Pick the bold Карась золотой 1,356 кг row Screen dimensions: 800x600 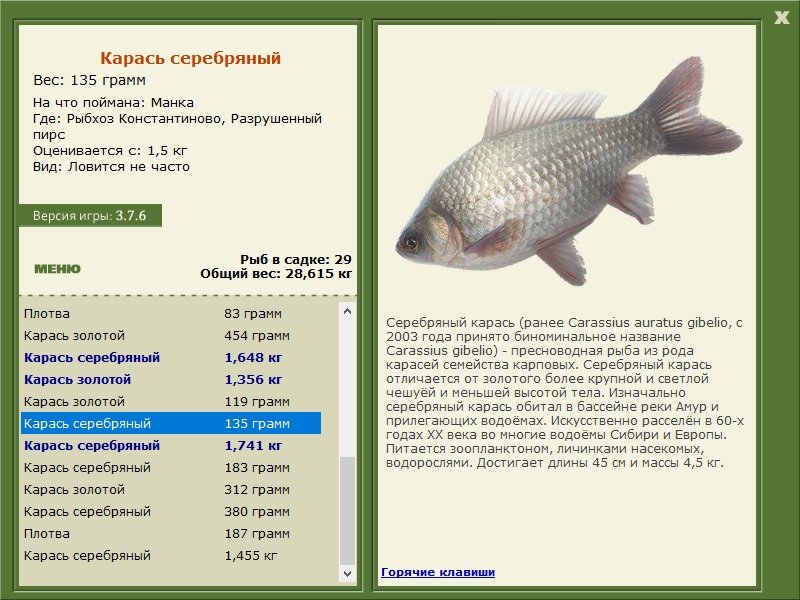(170, 380)
